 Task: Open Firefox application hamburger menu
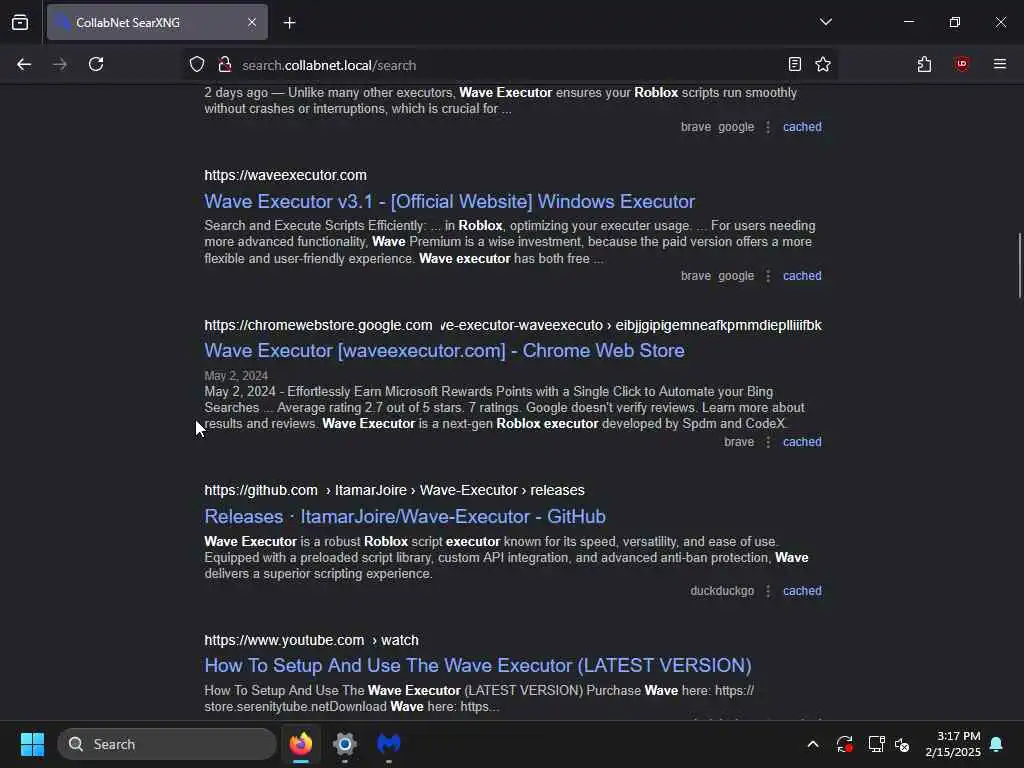(1000, 65)
